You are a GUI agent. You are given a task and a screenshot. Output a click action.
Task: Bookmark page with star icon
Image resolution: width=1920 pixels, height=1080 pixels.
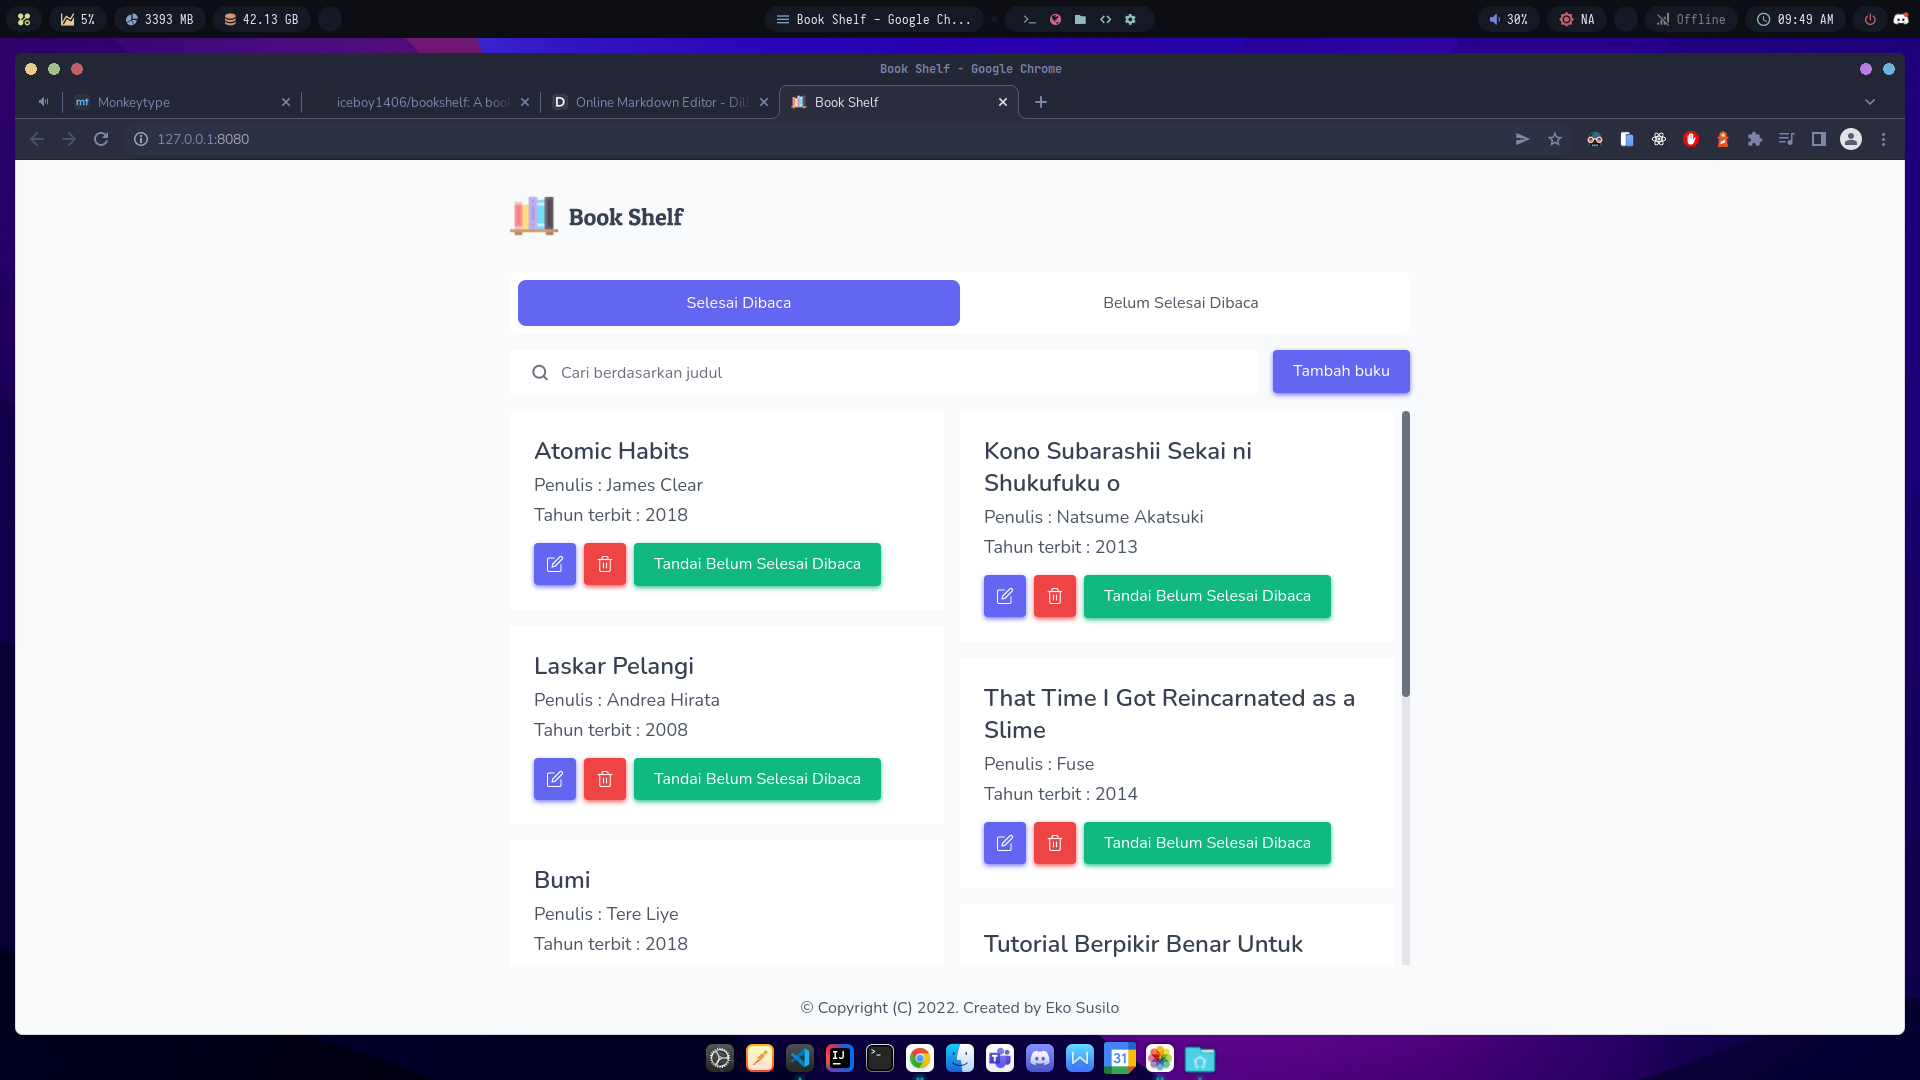1555,139
